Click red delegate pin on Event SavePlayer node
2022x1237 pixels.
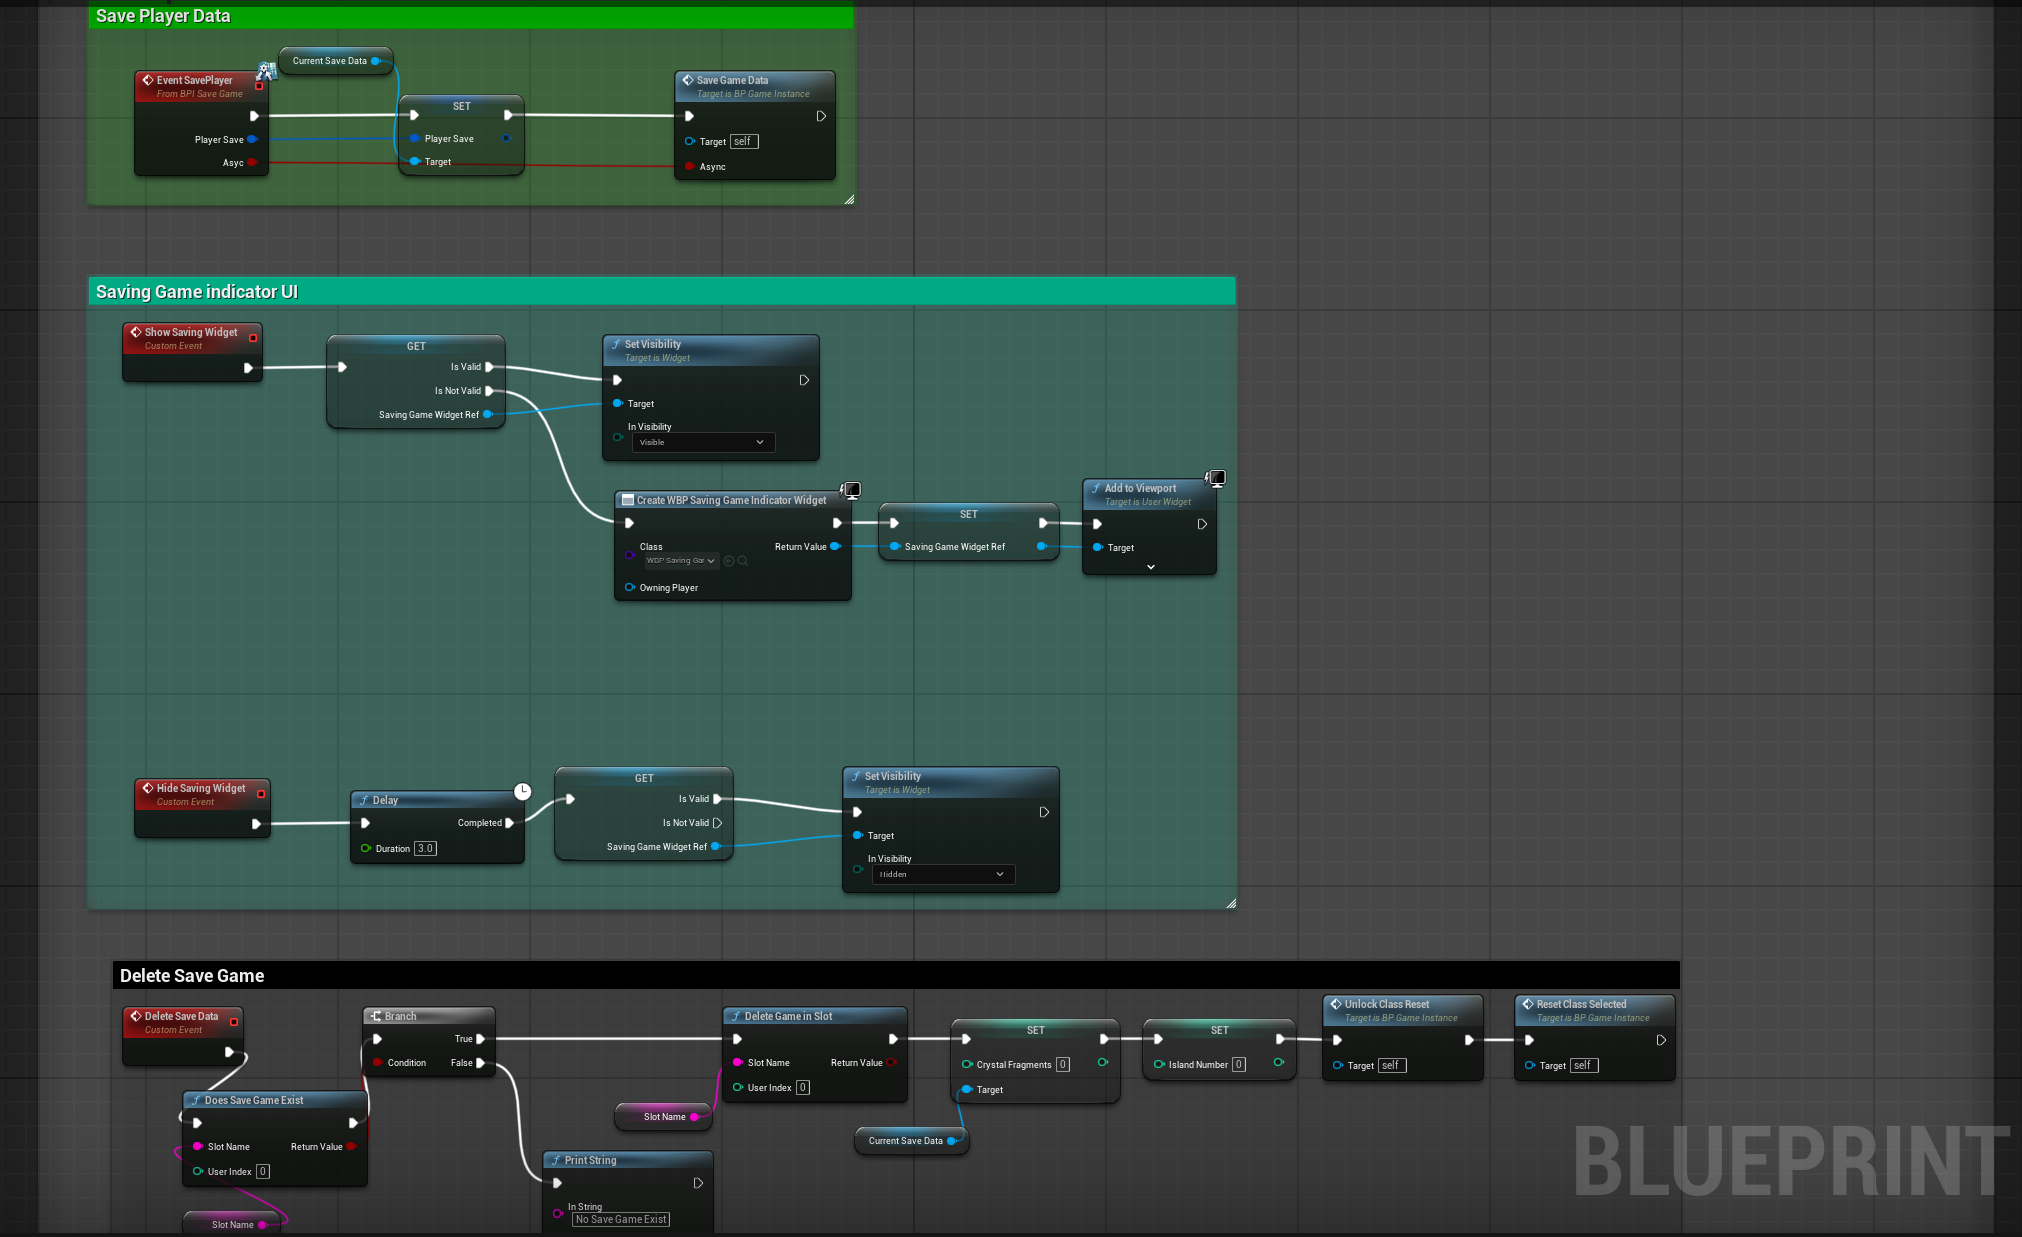click(259, 86)
